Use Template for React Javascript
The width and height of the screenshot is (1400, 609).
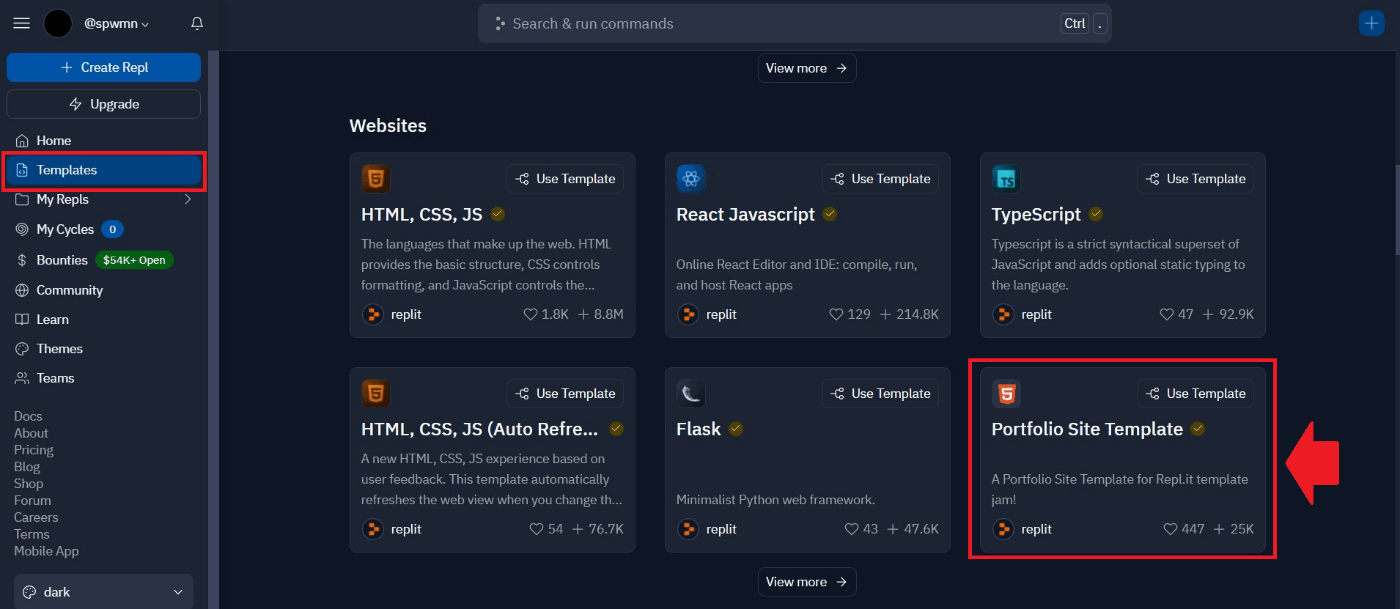[880, 179]
